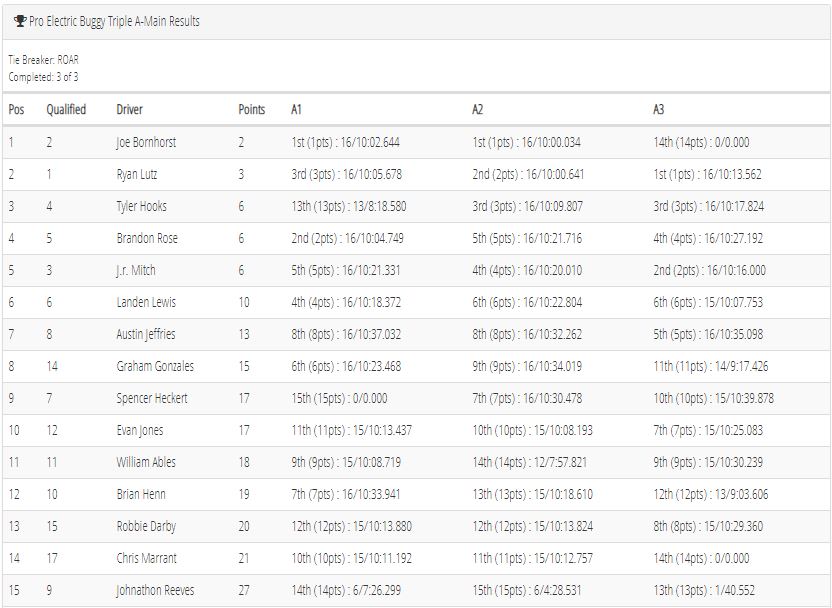
Task: Click Brandon Rose driver entry
Action: [147, 238]
